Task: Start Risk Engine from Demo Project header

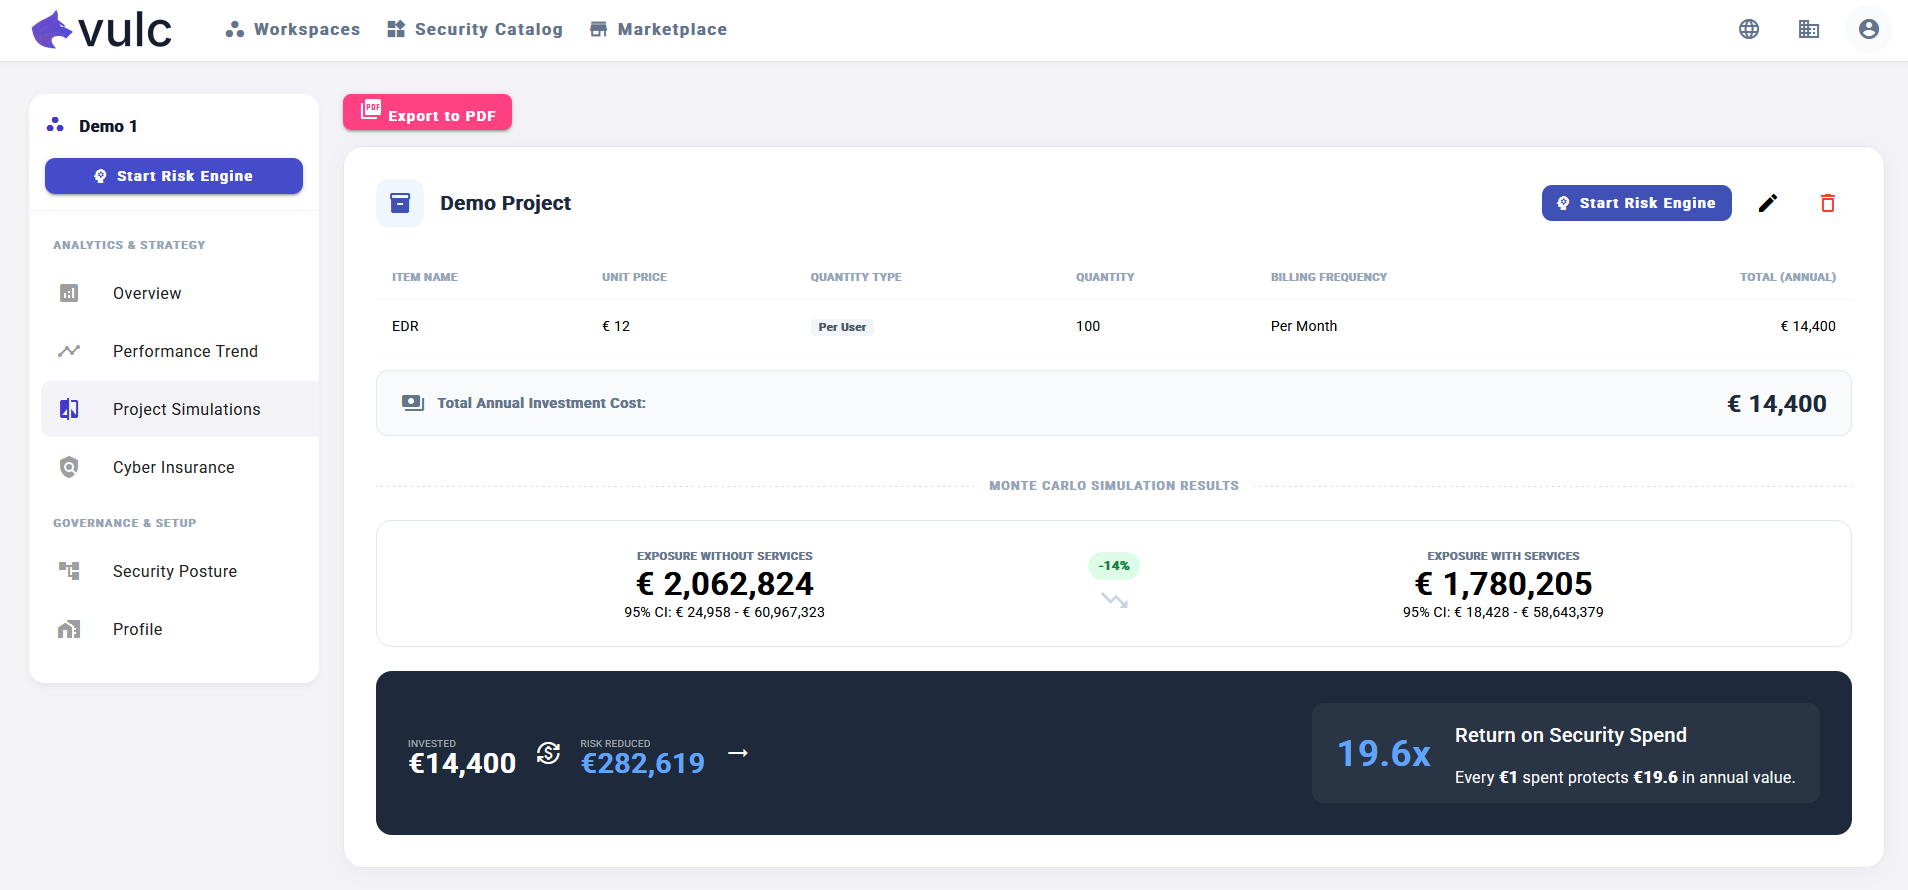Action: (1636, 203)
